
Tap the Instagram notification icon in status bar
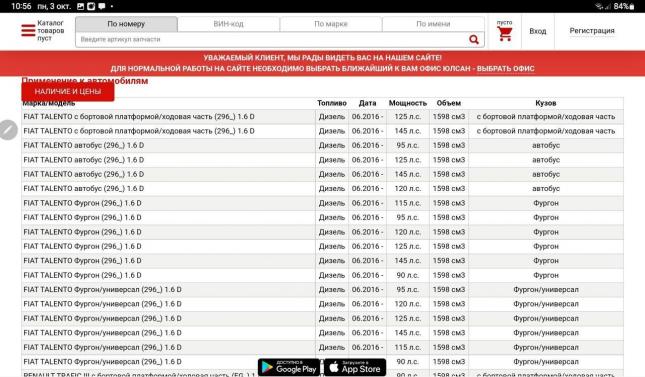click(x=91, y=7)
